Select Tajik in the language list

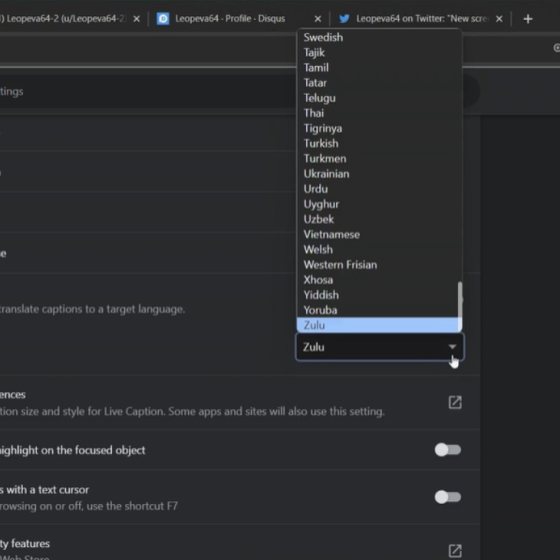point(378,52)
